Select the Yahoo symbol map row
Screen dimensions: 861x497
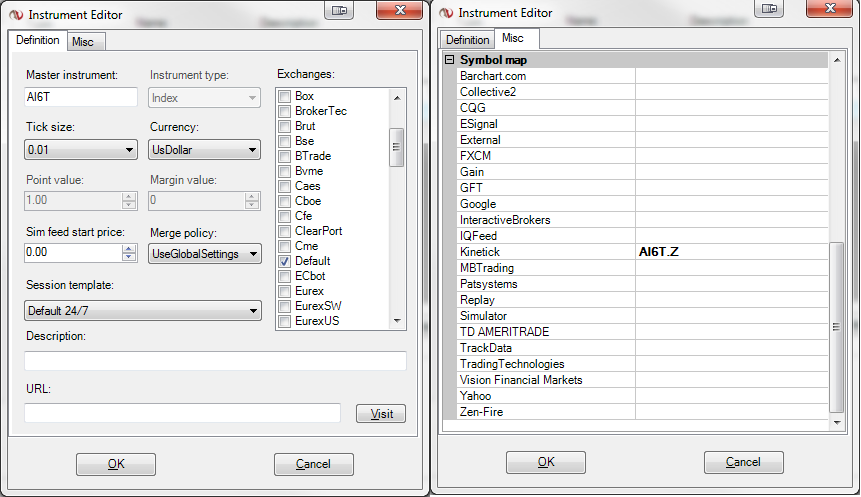coord(642,396)
